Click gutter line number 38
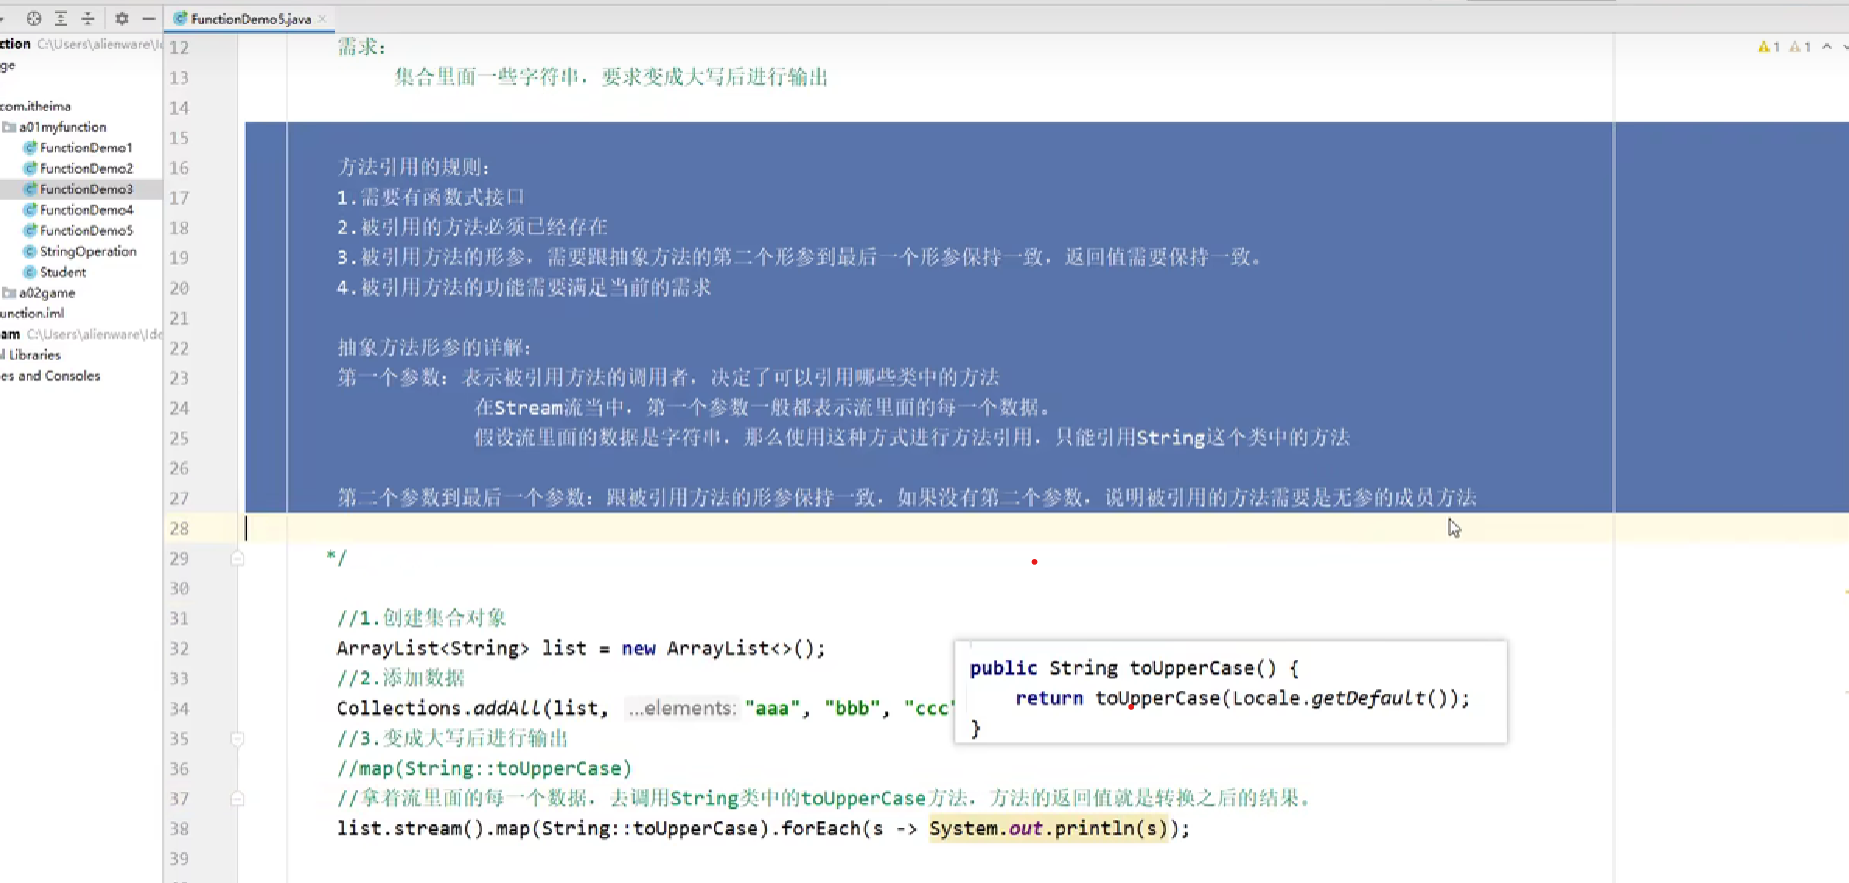The height and width of the screenshot is (883, 1849). click(x=179, y=829)
